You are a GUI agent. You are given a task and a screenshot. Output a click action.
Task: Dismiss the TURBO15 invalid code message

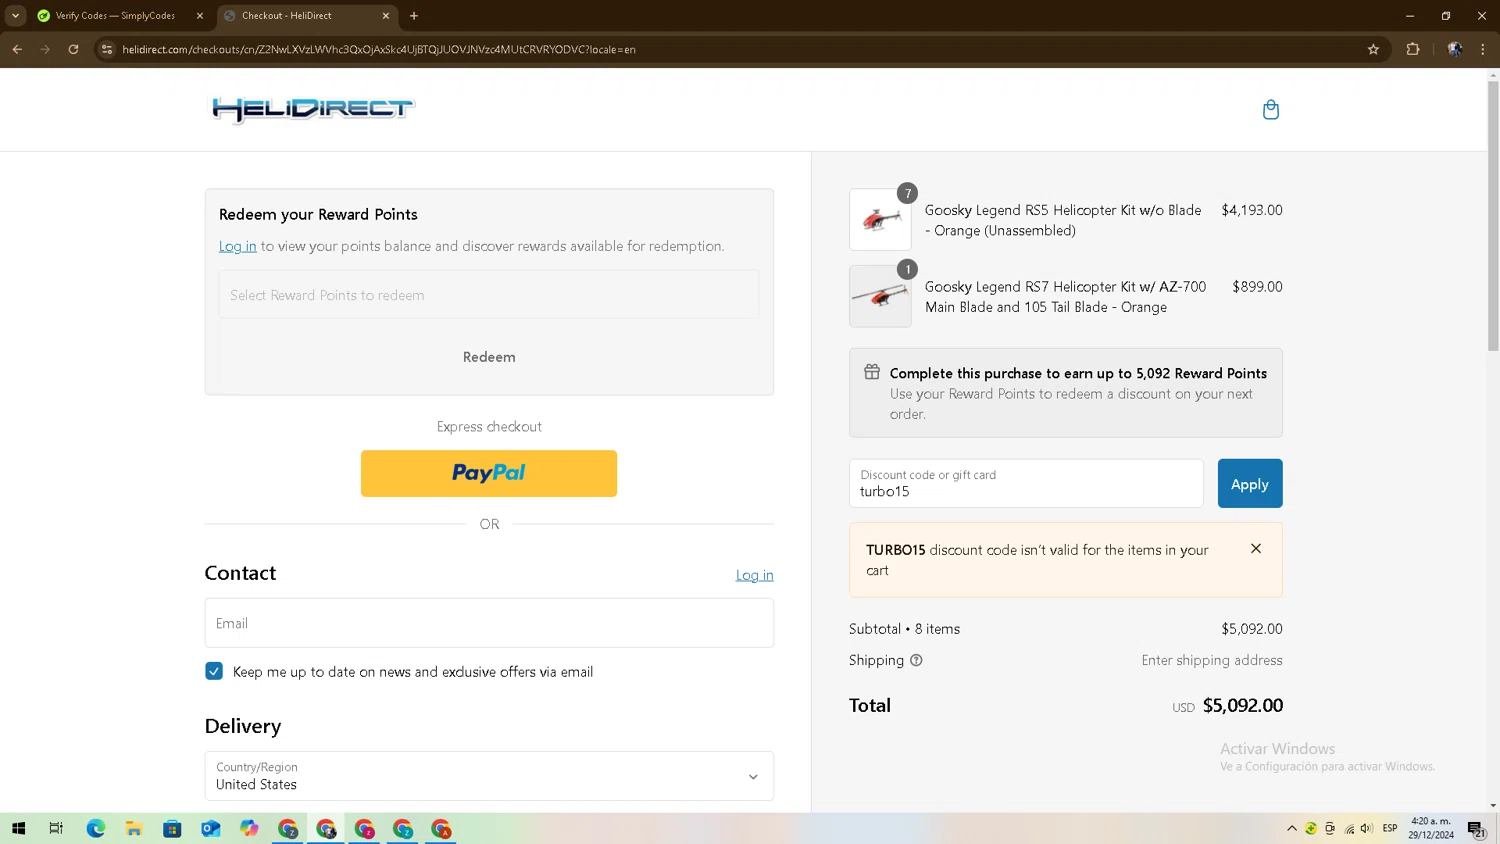1256,548
